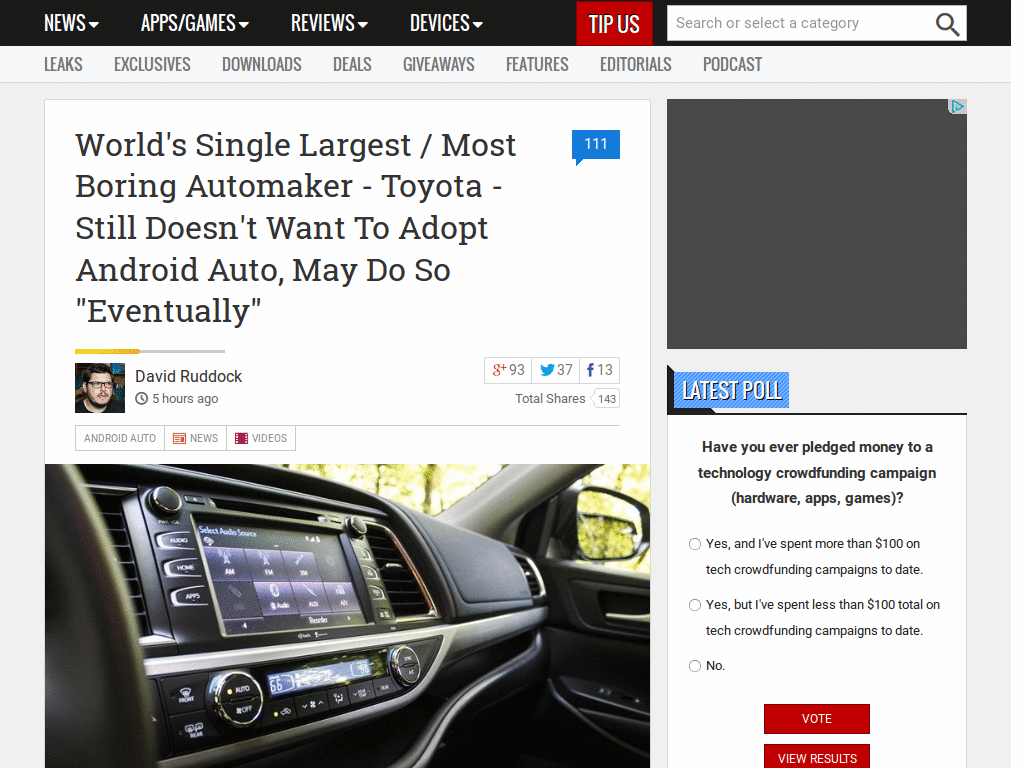This screenshot has height=768, width=1024.
Task: Submit the poll with VOTE button
Action: pyautogui.click(x=816, y=719)
